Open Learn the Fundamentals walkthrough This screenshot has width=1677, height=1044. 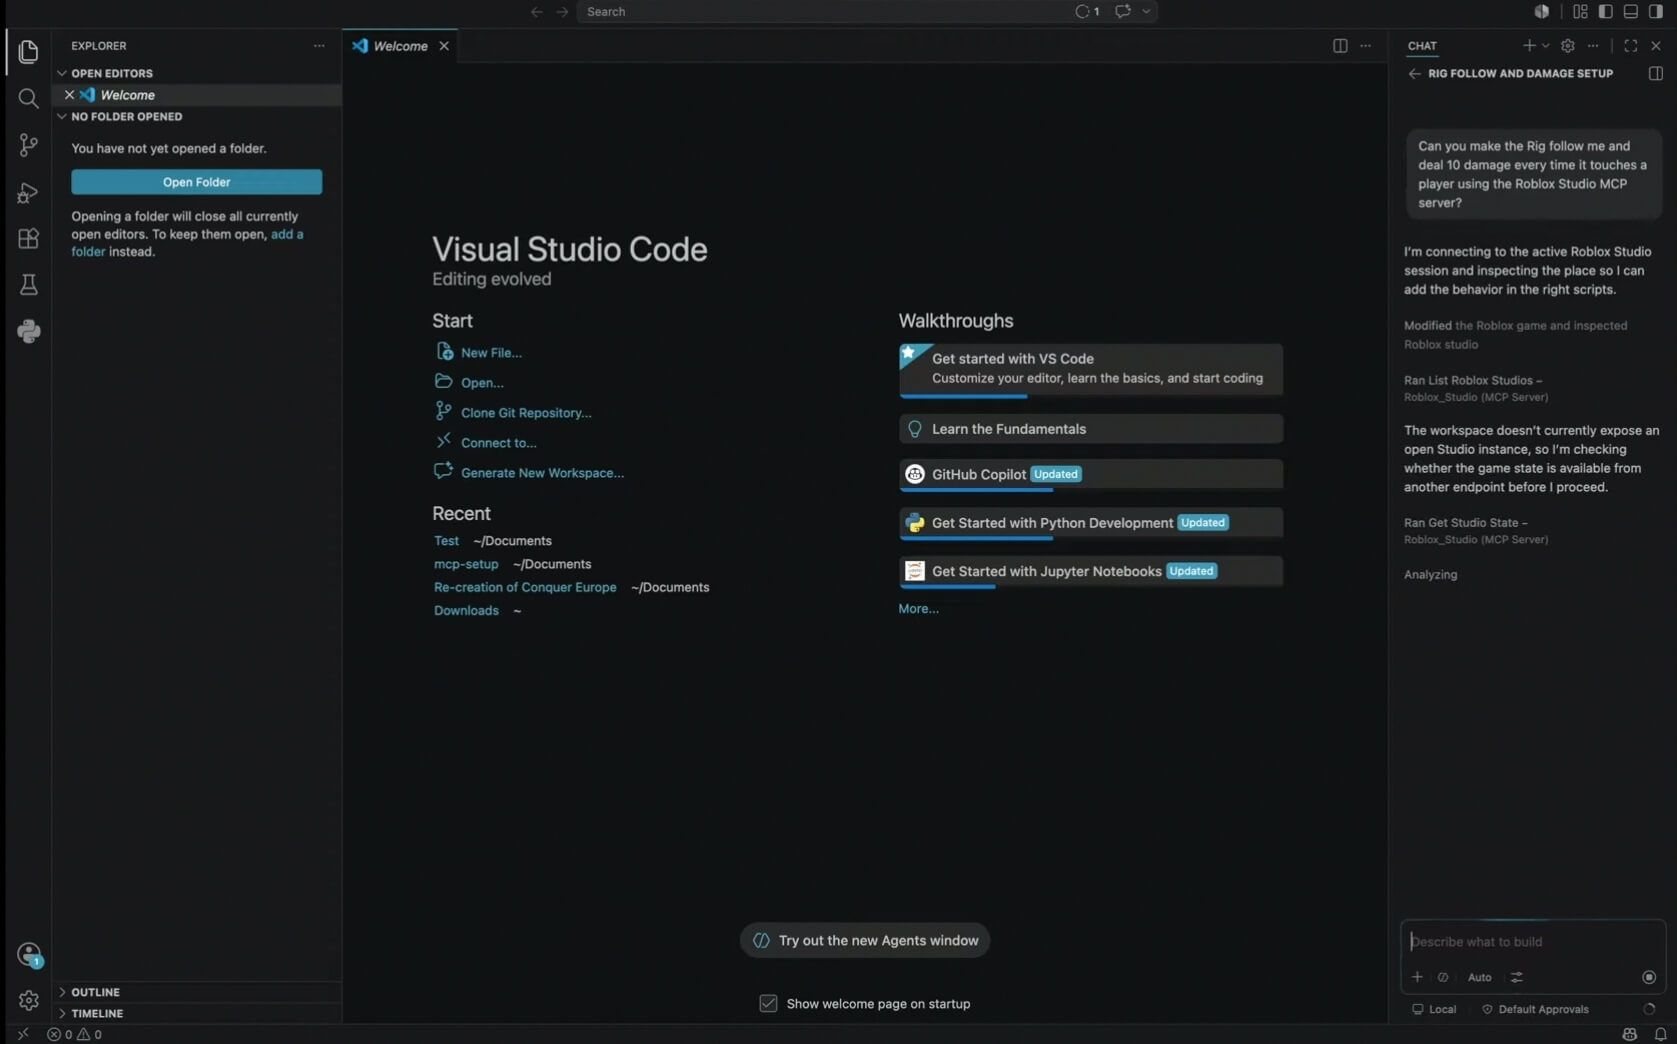pyautogui.click(x=1090, y=429)
